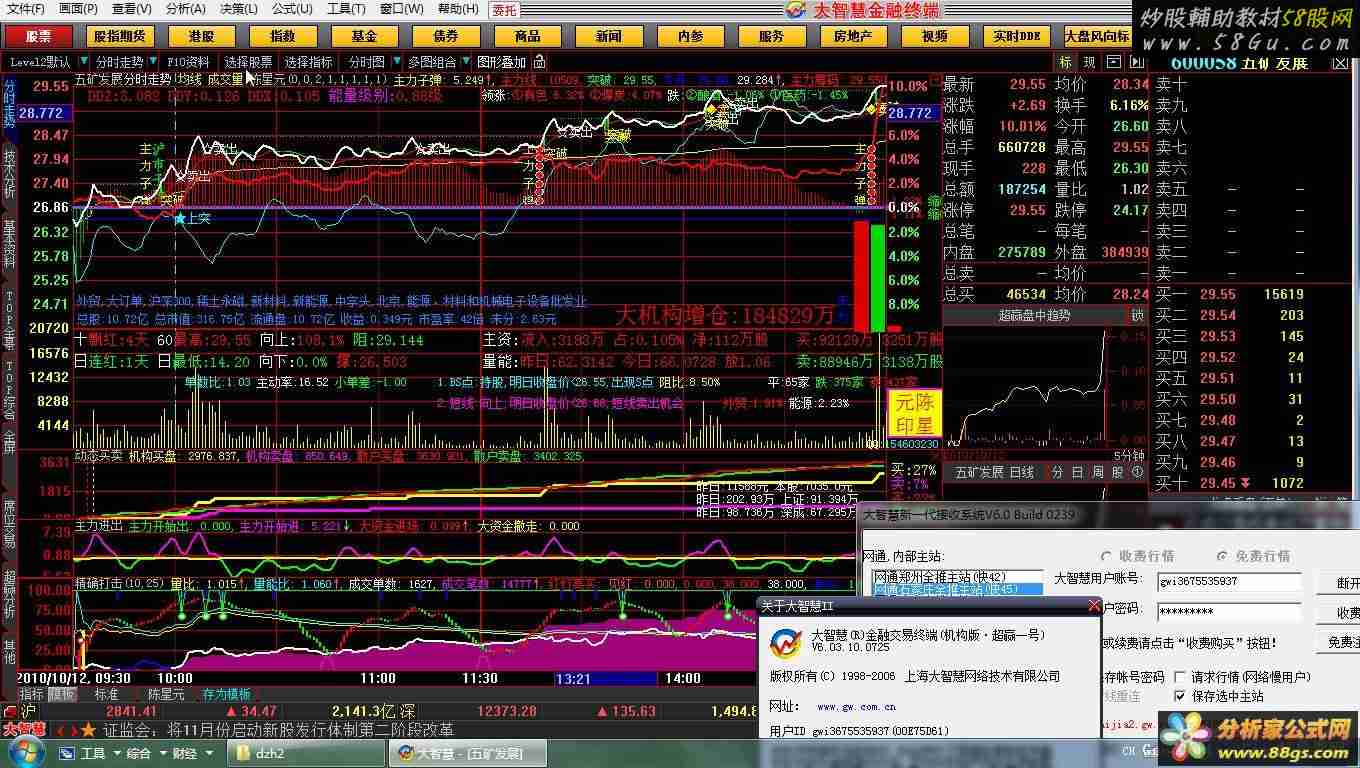The width and height of the screenshot is (1360, 768).
Task: Open the 工具(T) menu
Action: [345, 9]
